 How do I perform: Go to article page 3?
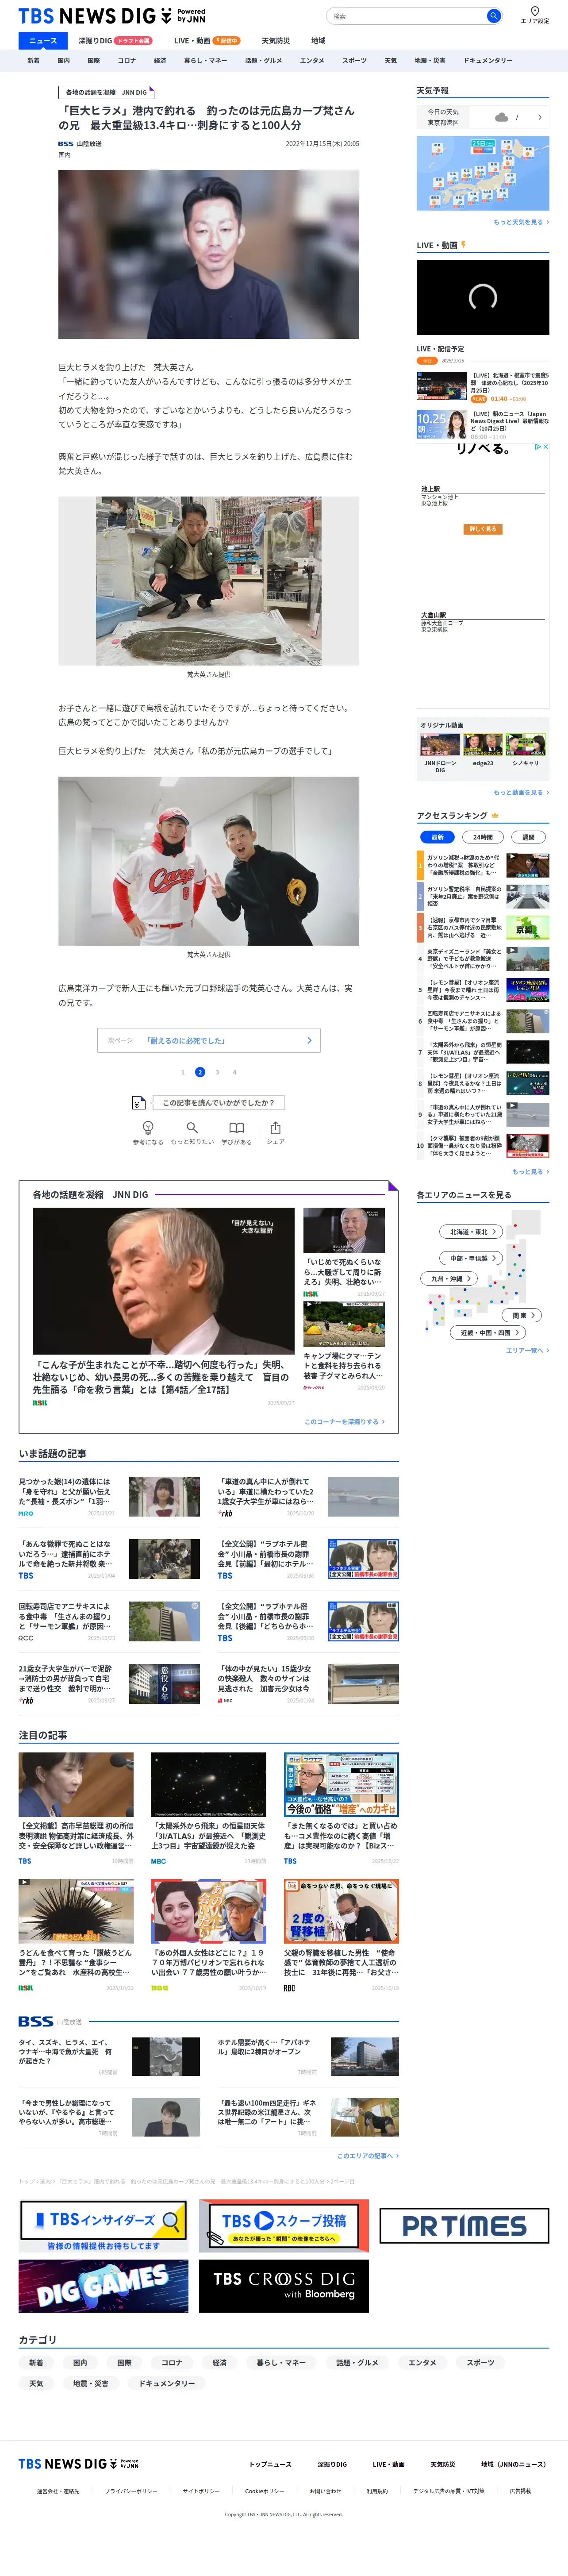[x=217, y=1072]
